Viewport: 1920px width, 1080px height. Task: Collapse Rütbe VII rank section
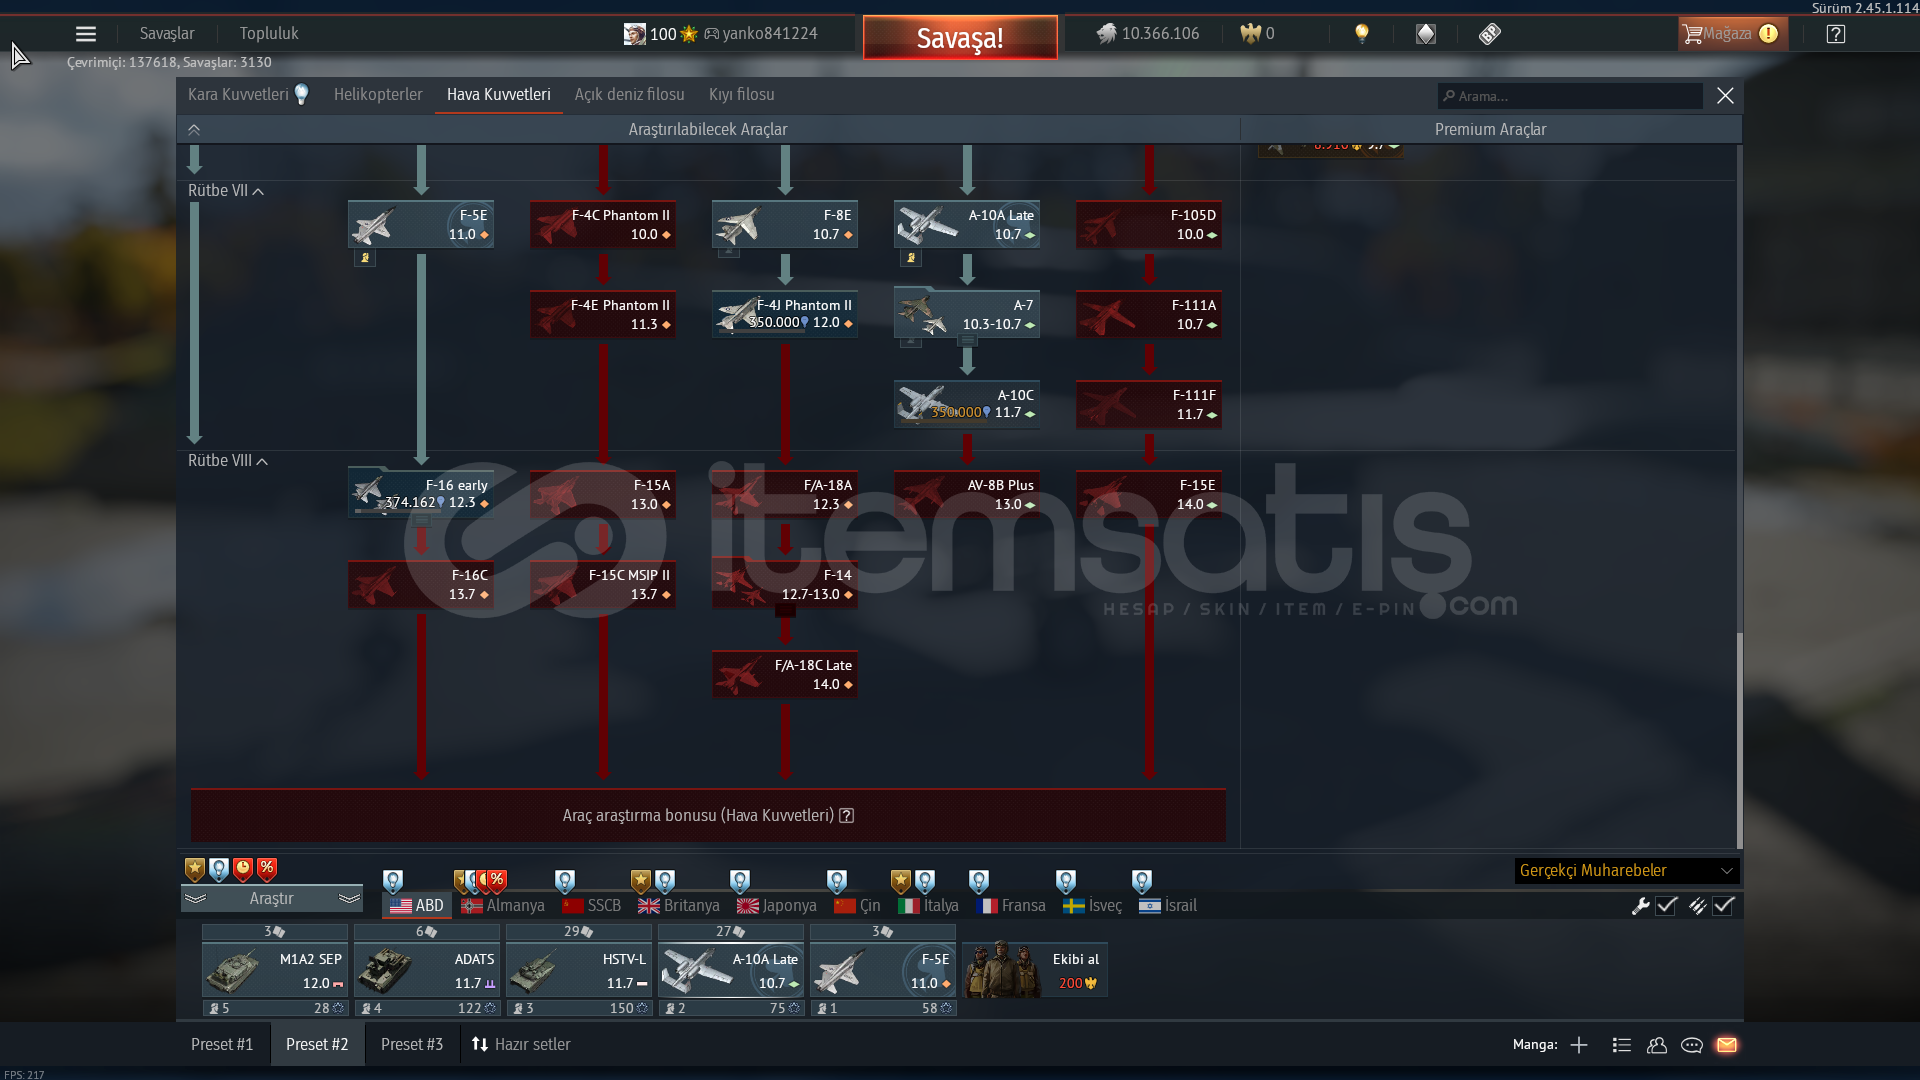[226, 191]
